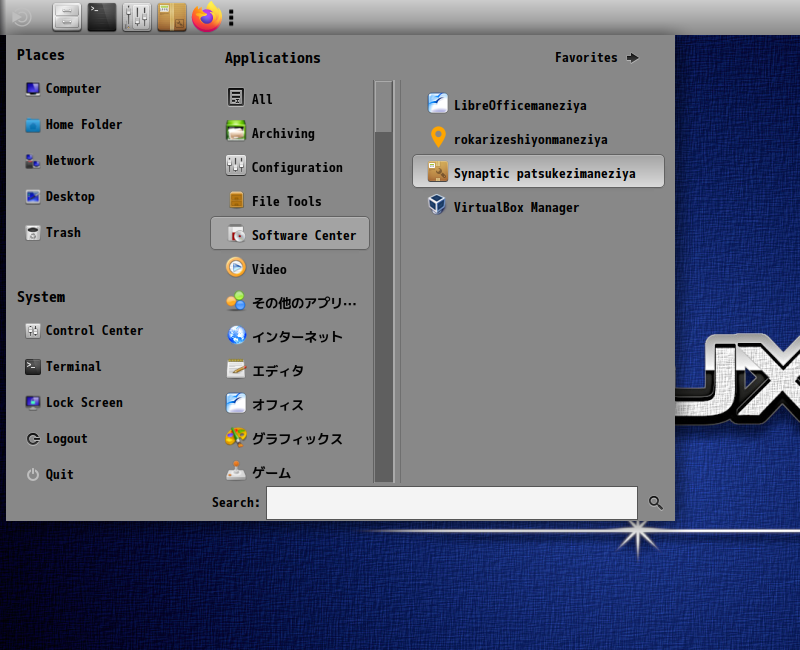Click the main menu button in panel corner
The height and width of the screenshot is (650, 800).
(x=21, y=18)
